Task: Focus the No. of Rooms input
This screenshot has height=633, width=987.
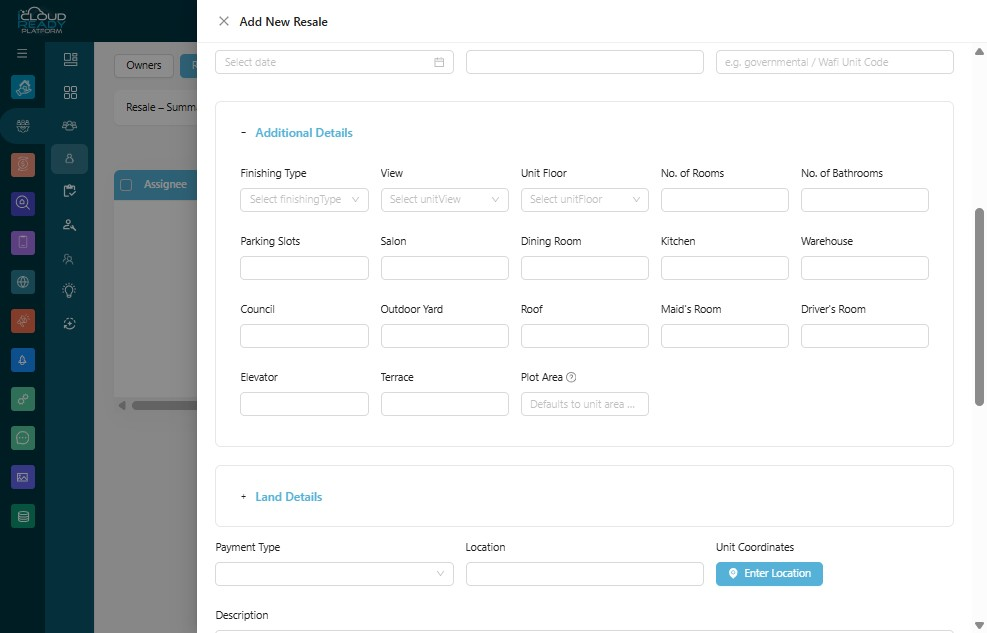Action: [x=725, y=200]
